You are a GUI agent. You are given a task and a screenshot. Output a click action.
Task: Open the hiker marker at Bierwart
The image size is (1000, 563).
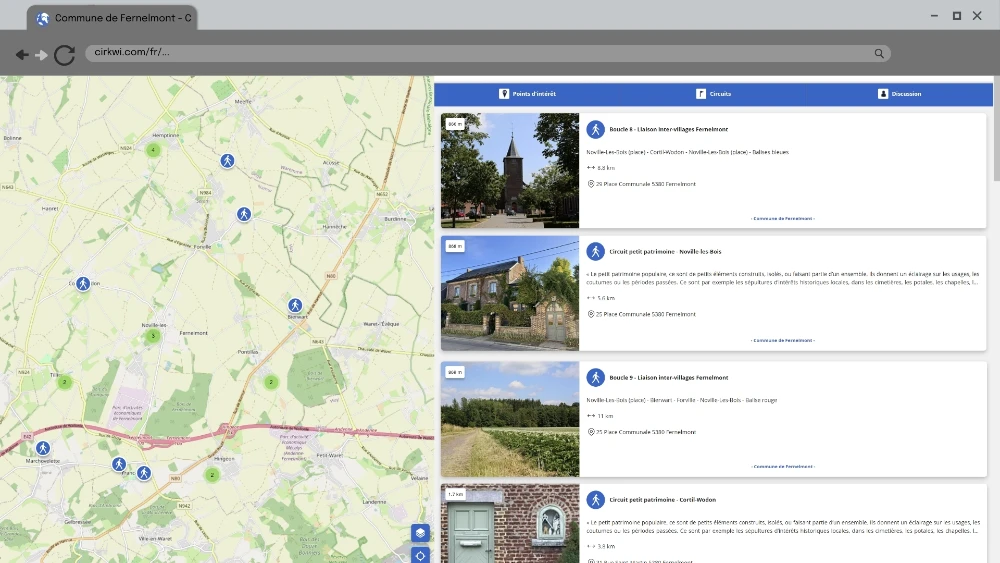click(x=295, y=305)
